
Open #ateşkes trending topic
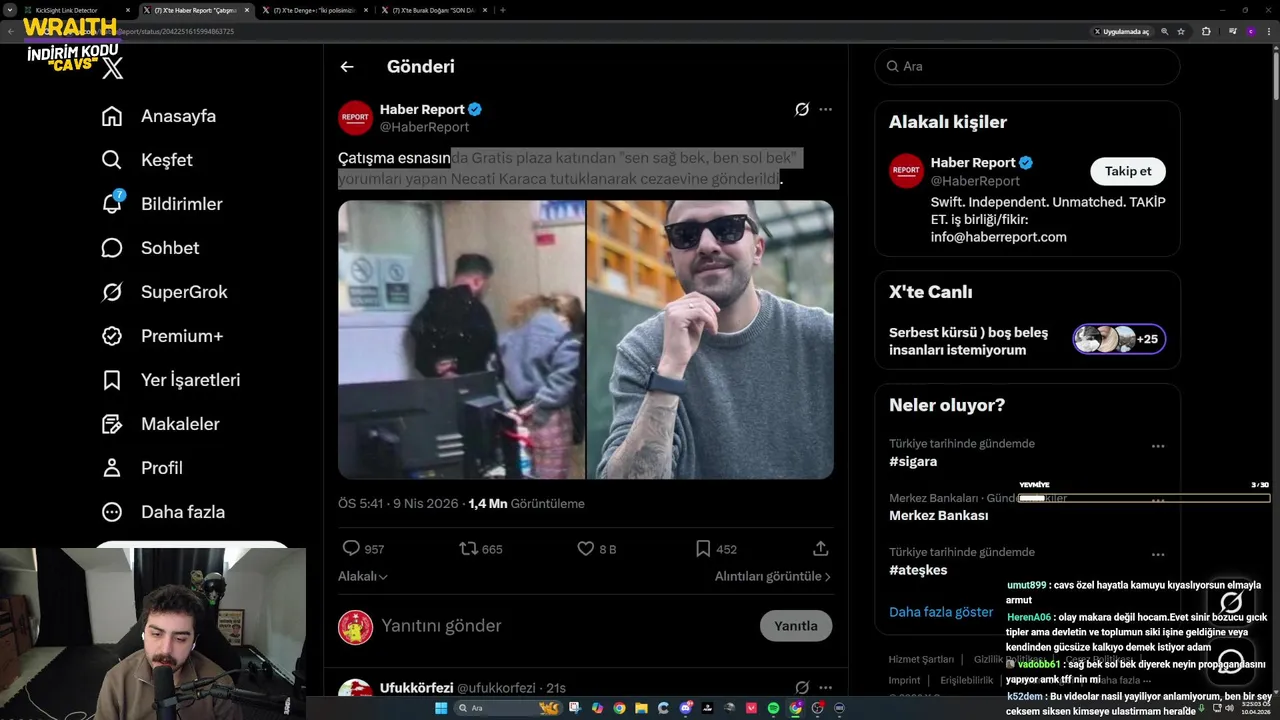coord(918,570)
